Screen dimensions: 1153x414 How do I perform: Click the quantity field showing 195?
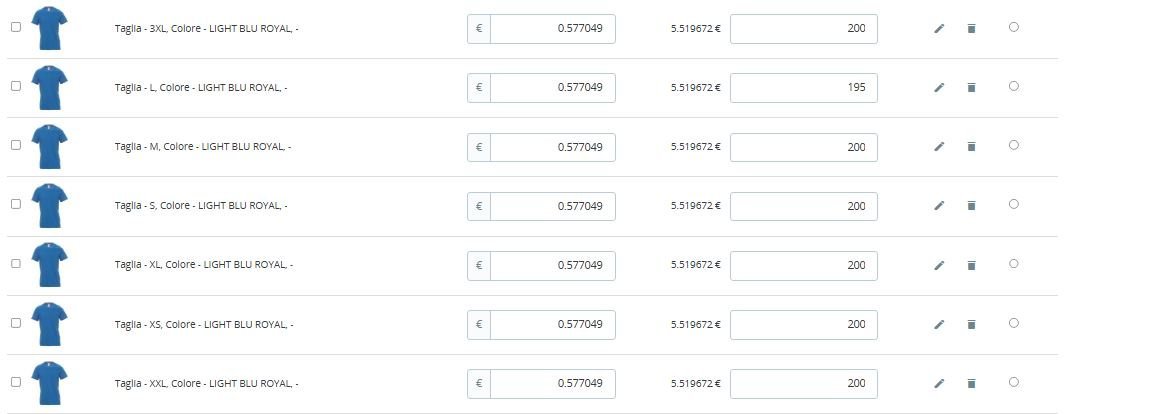pyautogui.click(x=803, y=88)
